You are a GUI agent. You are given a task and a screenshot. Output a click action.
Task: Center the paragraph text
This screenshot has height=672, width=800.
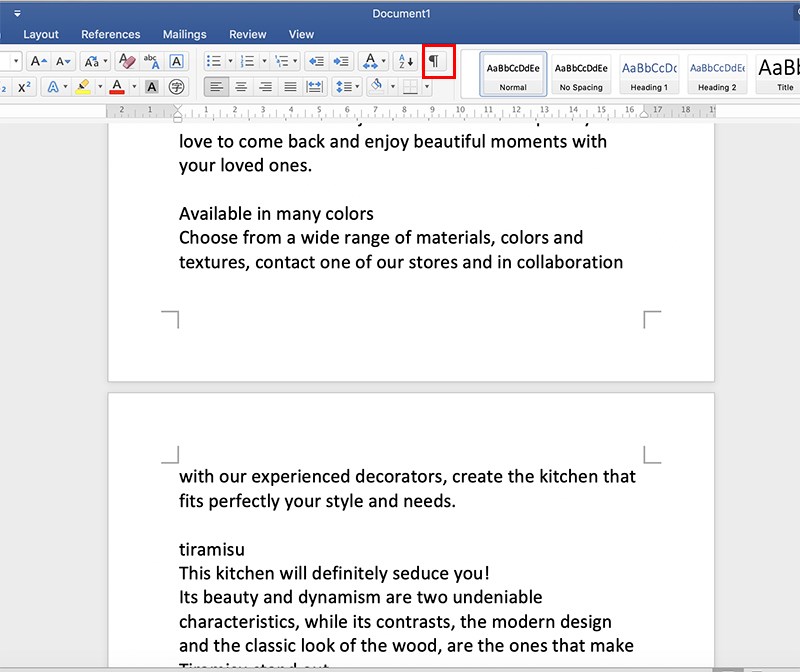coord(241,87)
